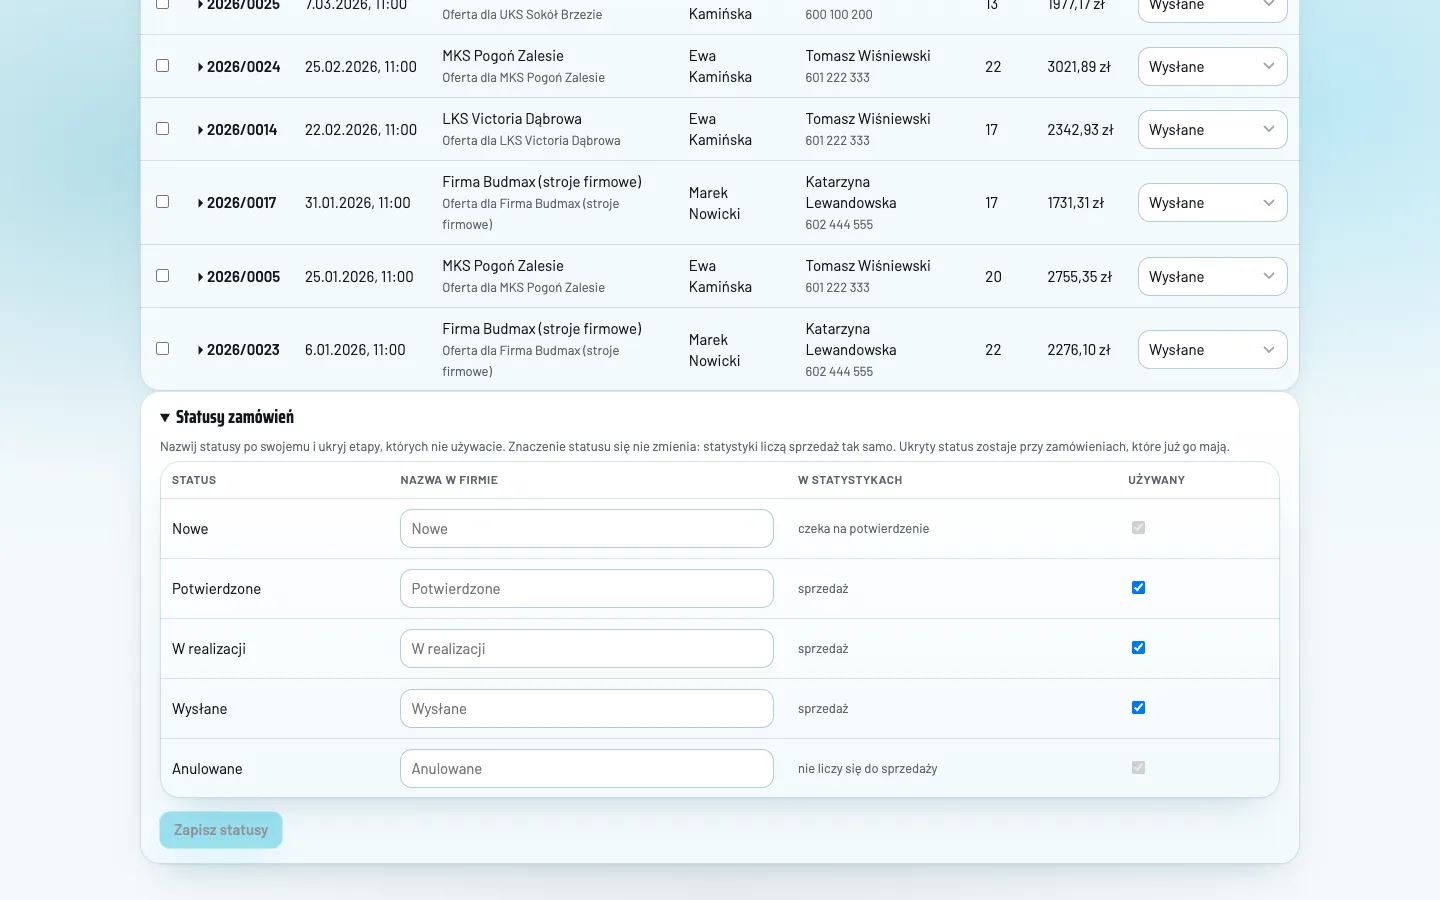Expand order 2026/0023 row details
The height and width of the screenshot is (900, 1440).
point(238,350)
